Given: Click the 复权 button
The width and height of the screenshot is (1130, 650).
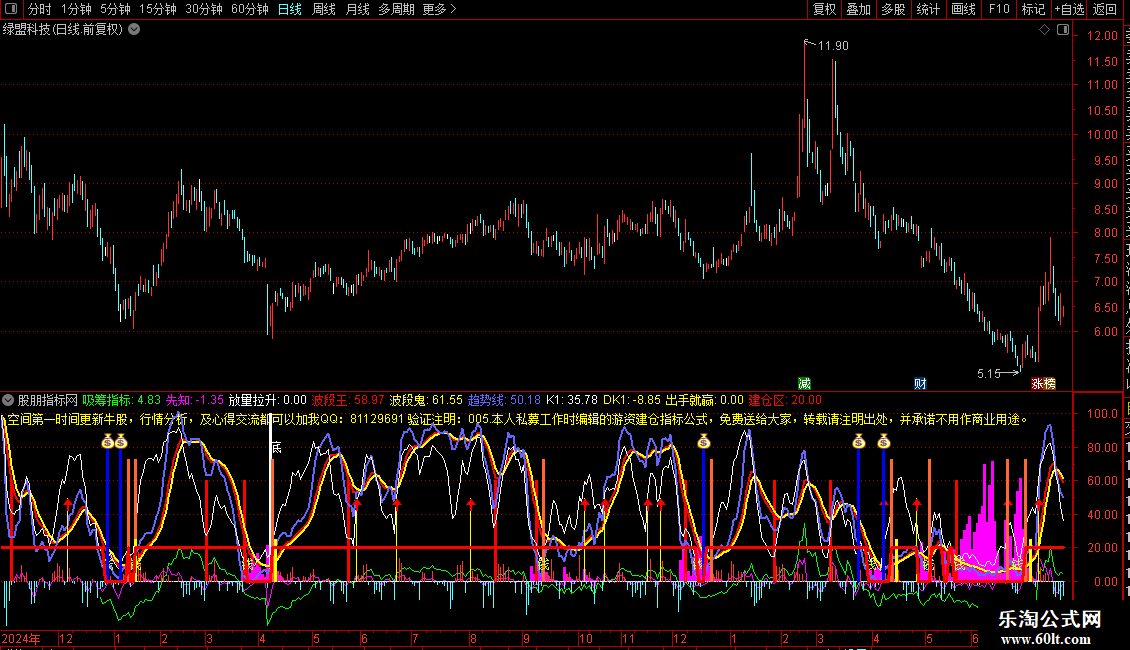Looking at the screenshot, I should [x=824, y=9].
